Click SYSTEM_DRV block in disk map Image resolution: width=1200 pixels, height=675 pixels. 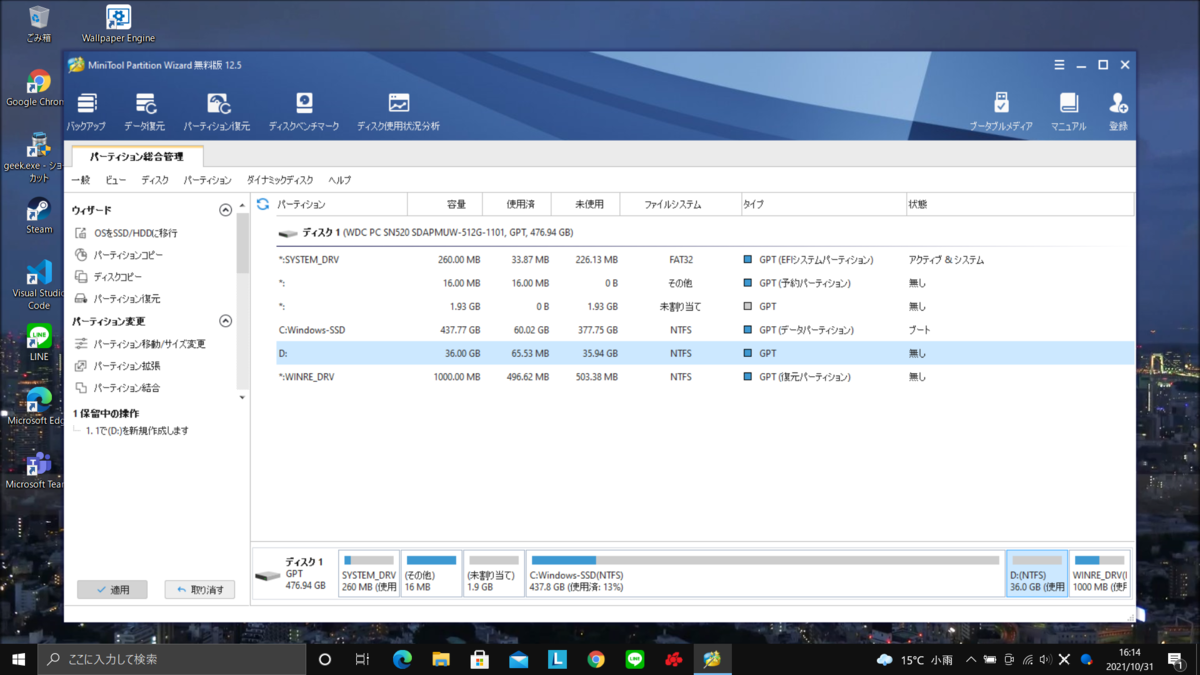point(369,573)
